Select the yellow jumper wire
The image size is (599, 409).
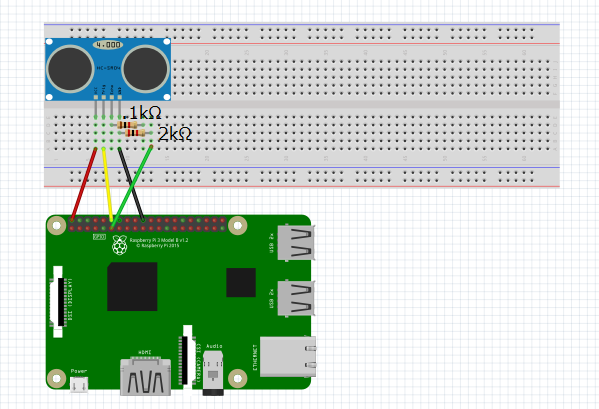click(108, 184)
